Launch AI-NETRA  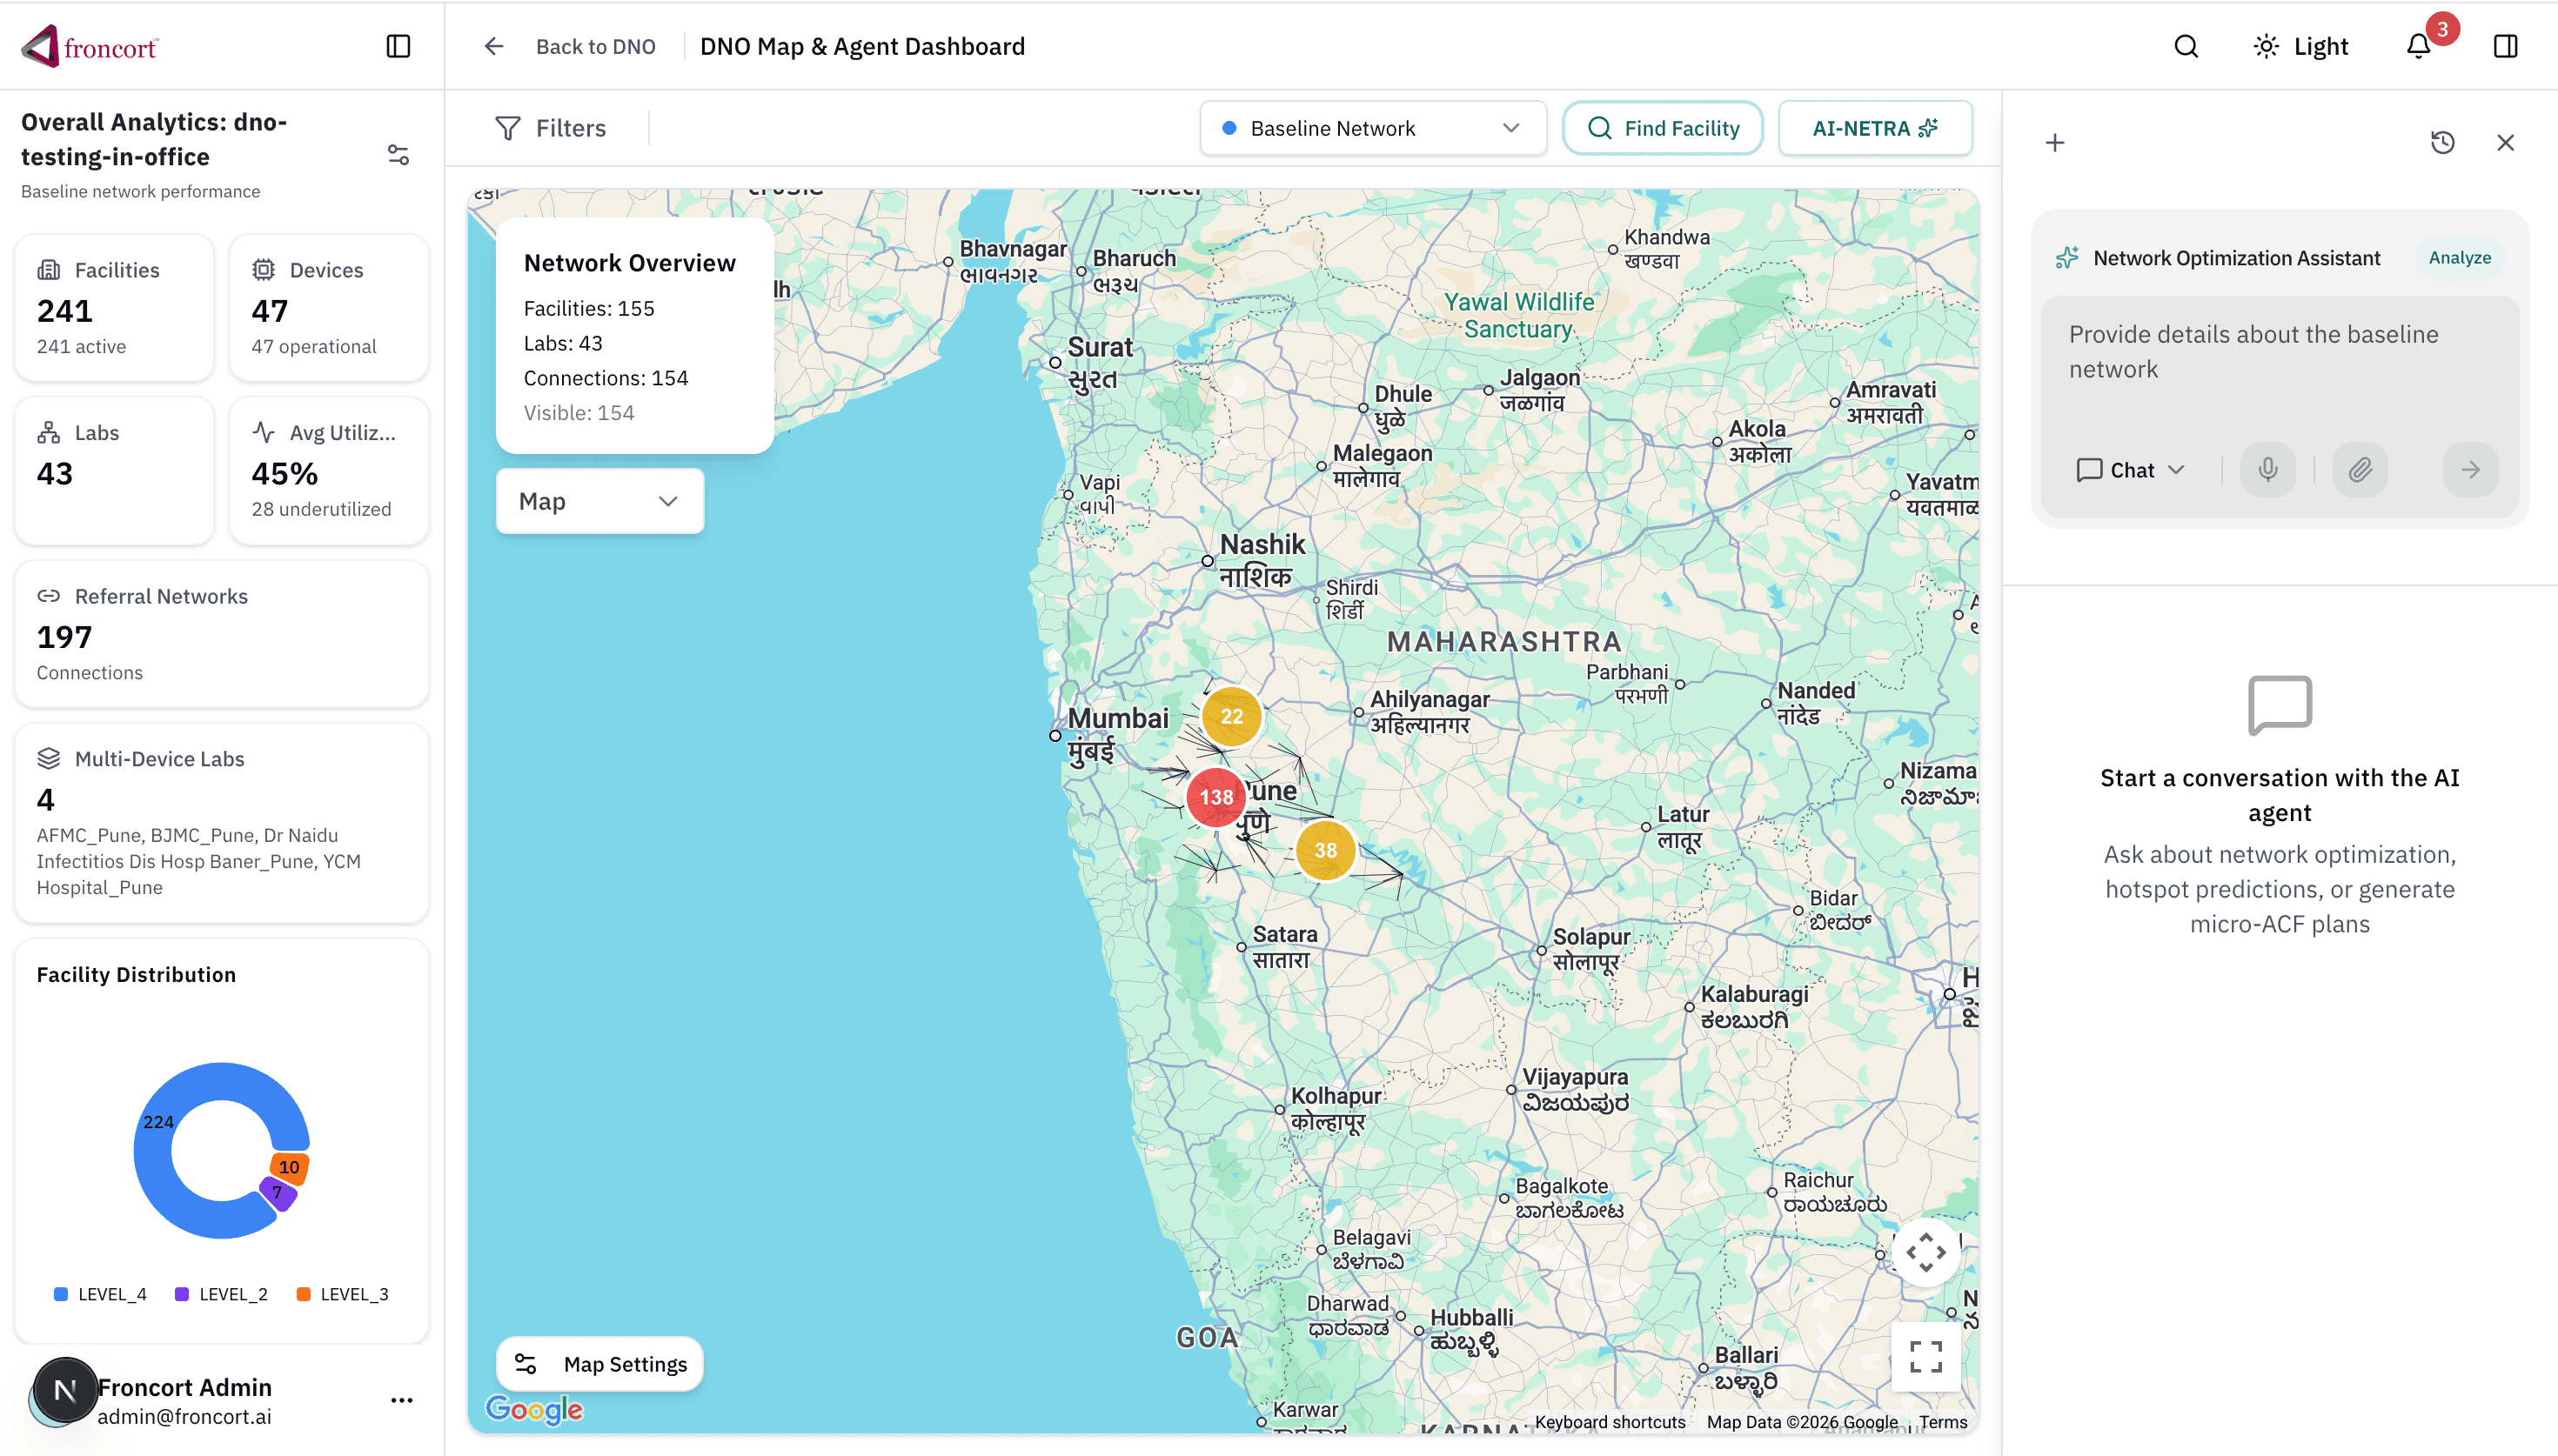[1874, 128]
